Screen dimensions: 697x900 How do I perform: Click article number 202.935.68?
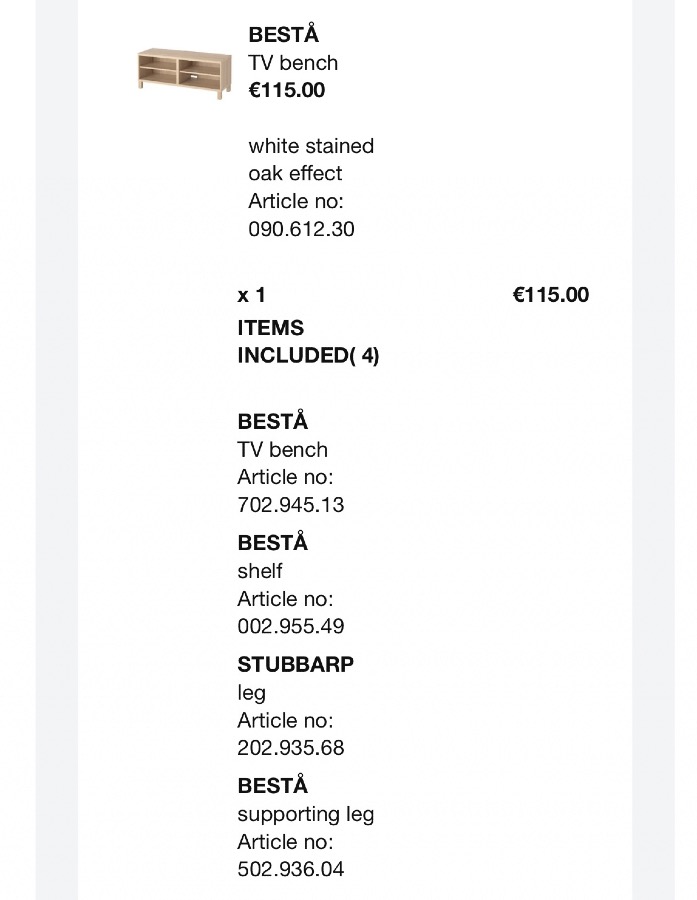pyautogui.click(x=291, y=748)
